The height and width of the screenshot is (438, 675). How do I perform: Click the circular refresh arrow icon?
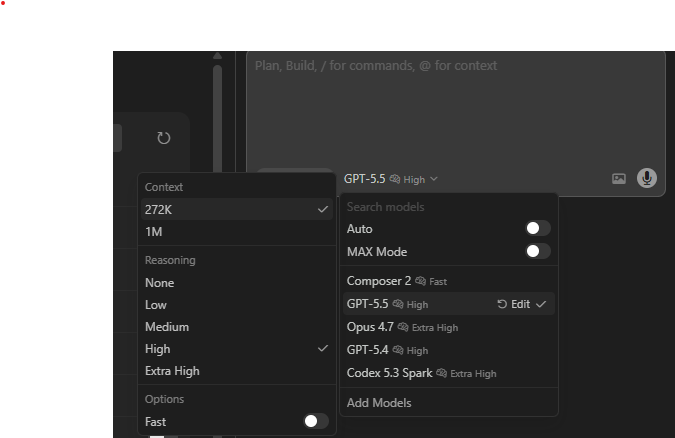tap(164, 138)
